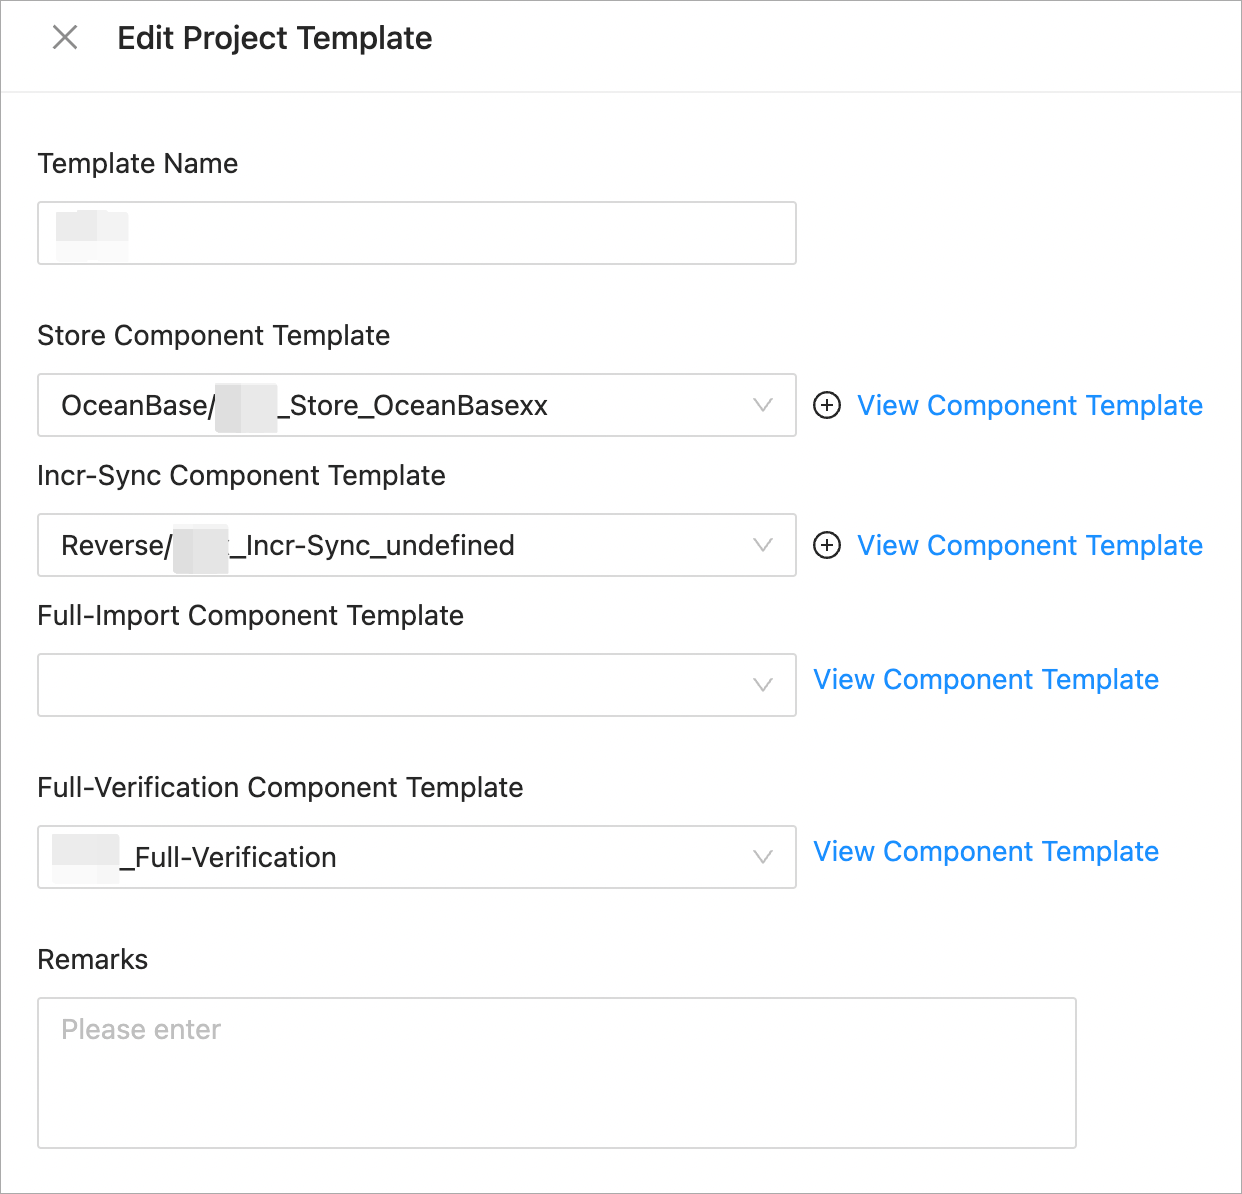Click the "Full-Import Component Template" label
1242x1194 pixels.
pos(250,616)
